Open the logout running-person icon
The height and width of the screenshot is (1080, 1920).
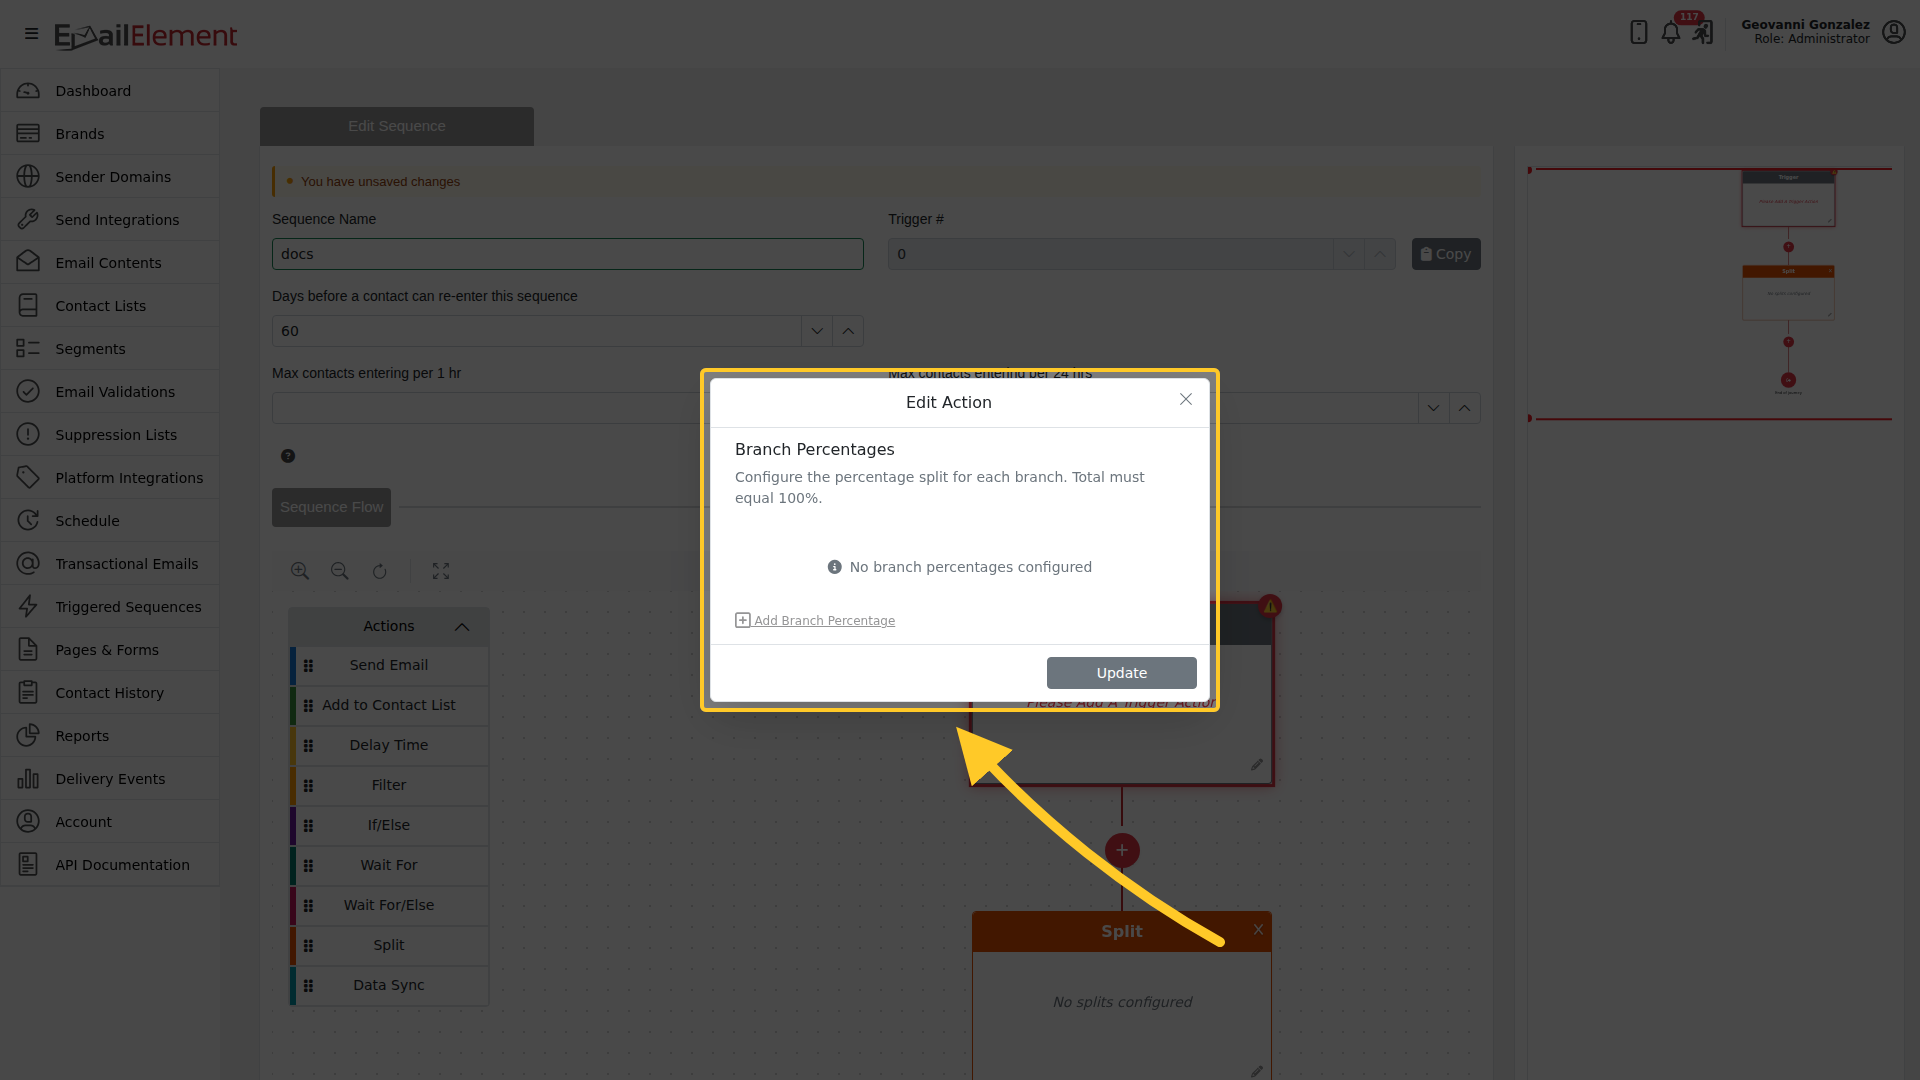[x=1703, y=32]
